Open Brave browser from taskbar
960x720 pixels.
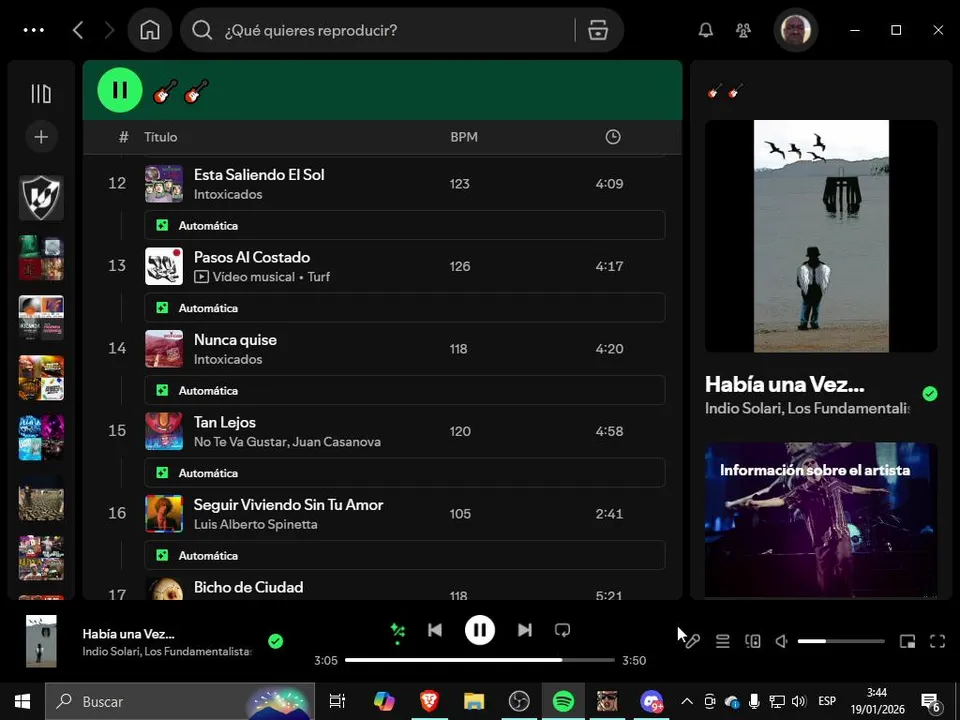pos(429,701)
